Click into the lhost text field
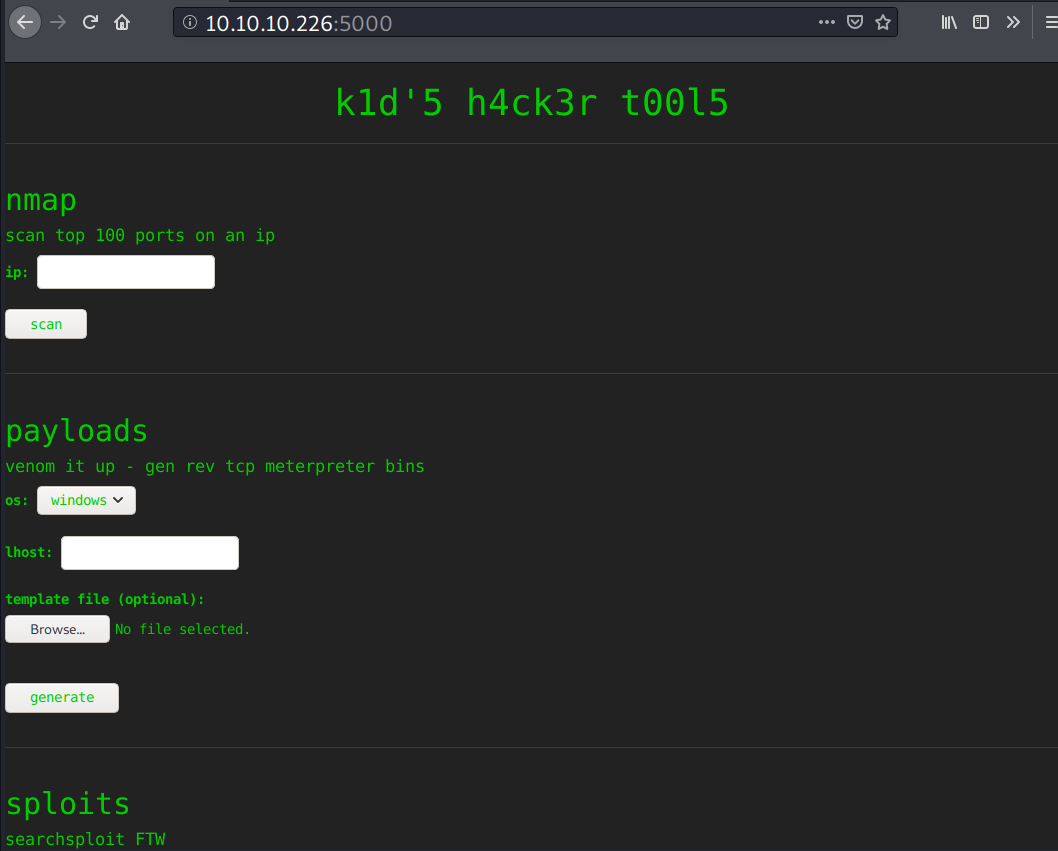The width and height of the screenshot is (1058, 851). click(150, 553)
